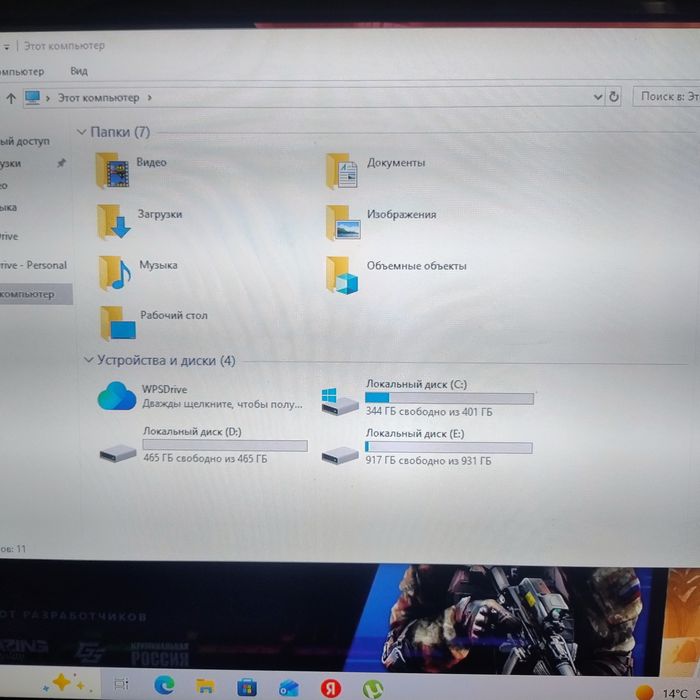Click the refresh icon in address bar
The height and width of the screenshot is (700, 700).
[x=614, y=96]
